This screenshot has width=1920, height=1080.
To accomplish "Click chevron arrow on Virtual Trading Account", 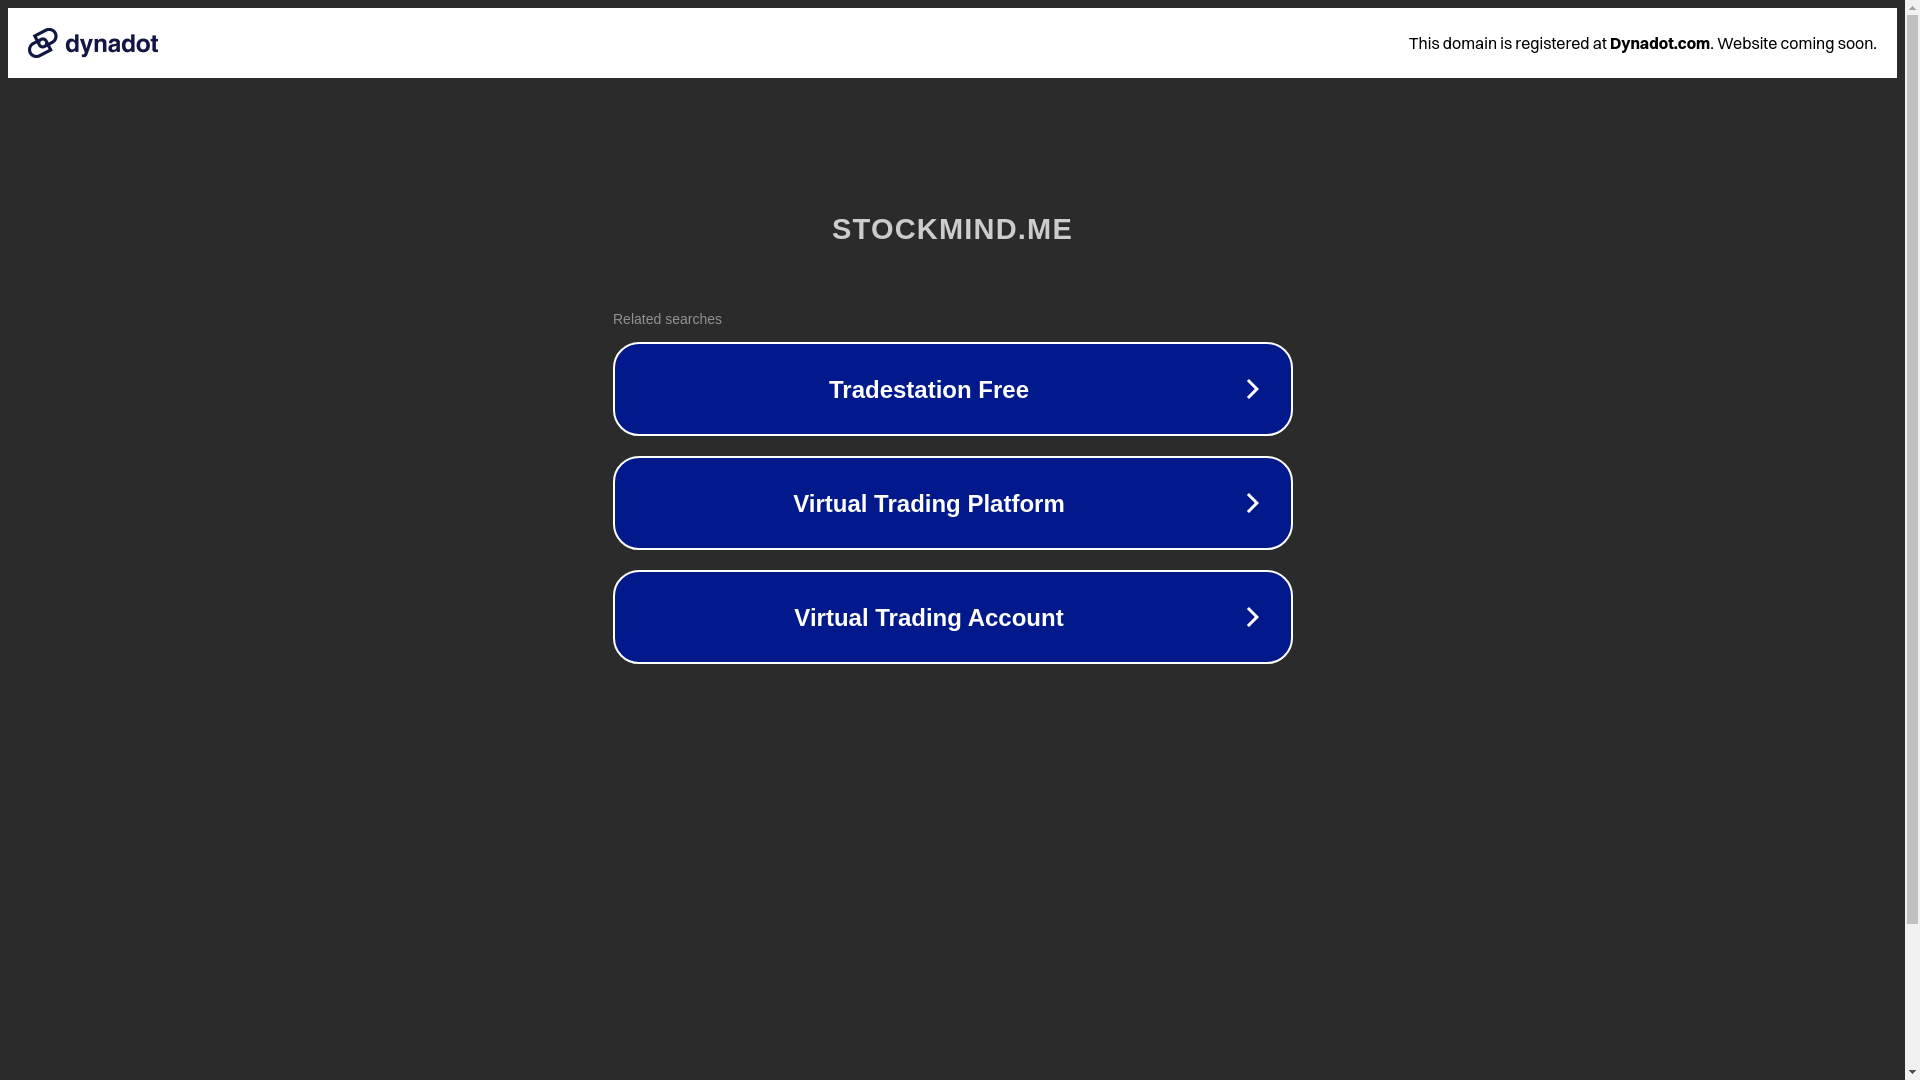I will coord(1252,617).
